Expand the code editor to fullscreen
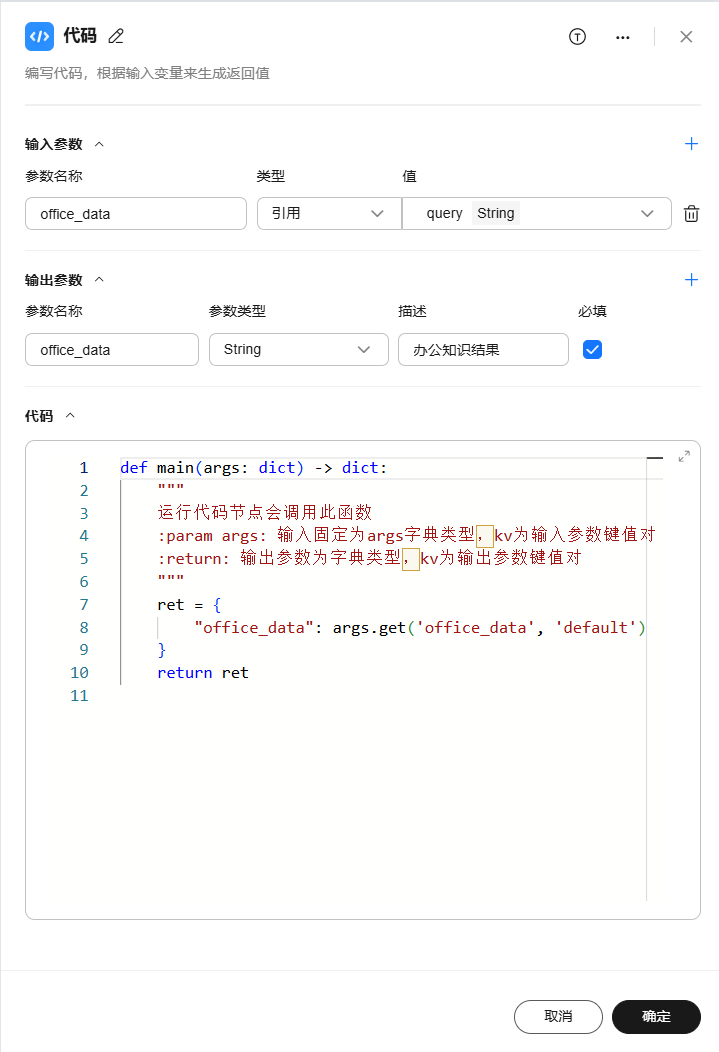This screenshot has width=719, height=1052. coord(683,456)
